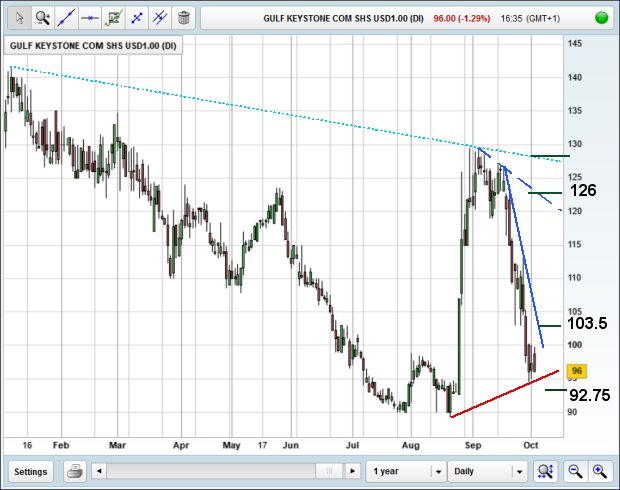
Task: Click the 96.00 (-1.29%) price text
Action: [x=461, y=19]
